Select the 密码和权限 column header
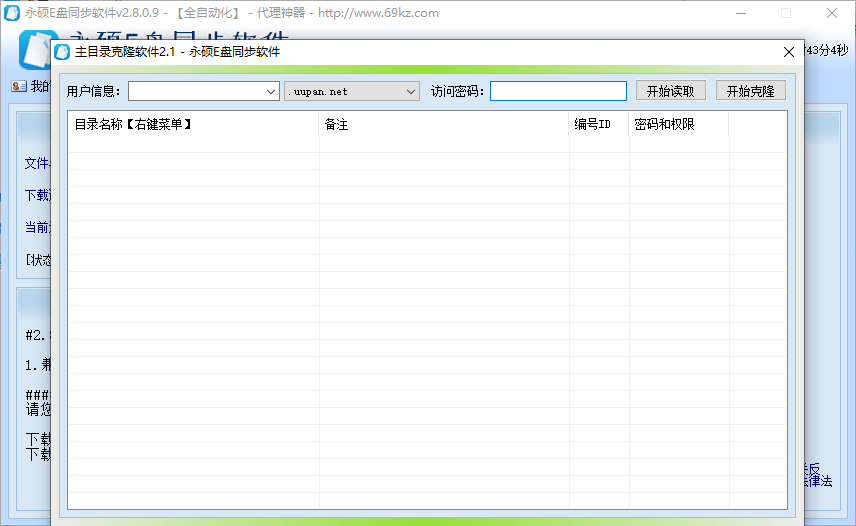This screenshot has height=526, width=856. tap(677, 124)
